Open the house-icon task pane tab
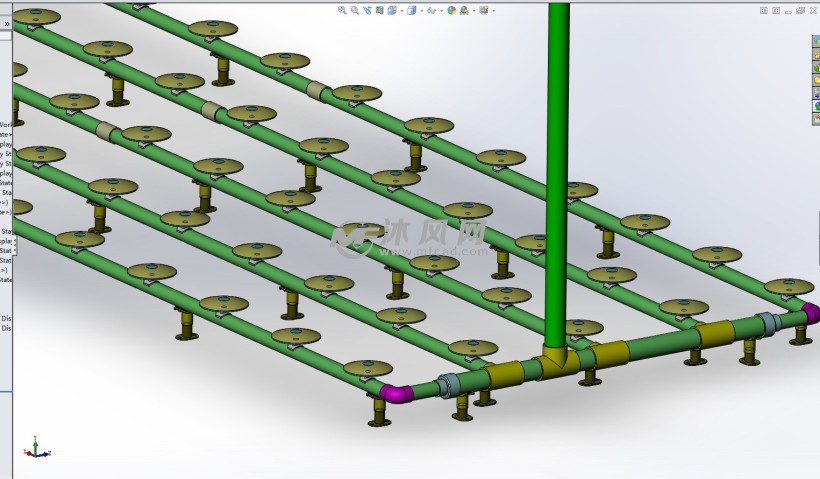This screenshot has width=820, height=479. click(816, 54)
